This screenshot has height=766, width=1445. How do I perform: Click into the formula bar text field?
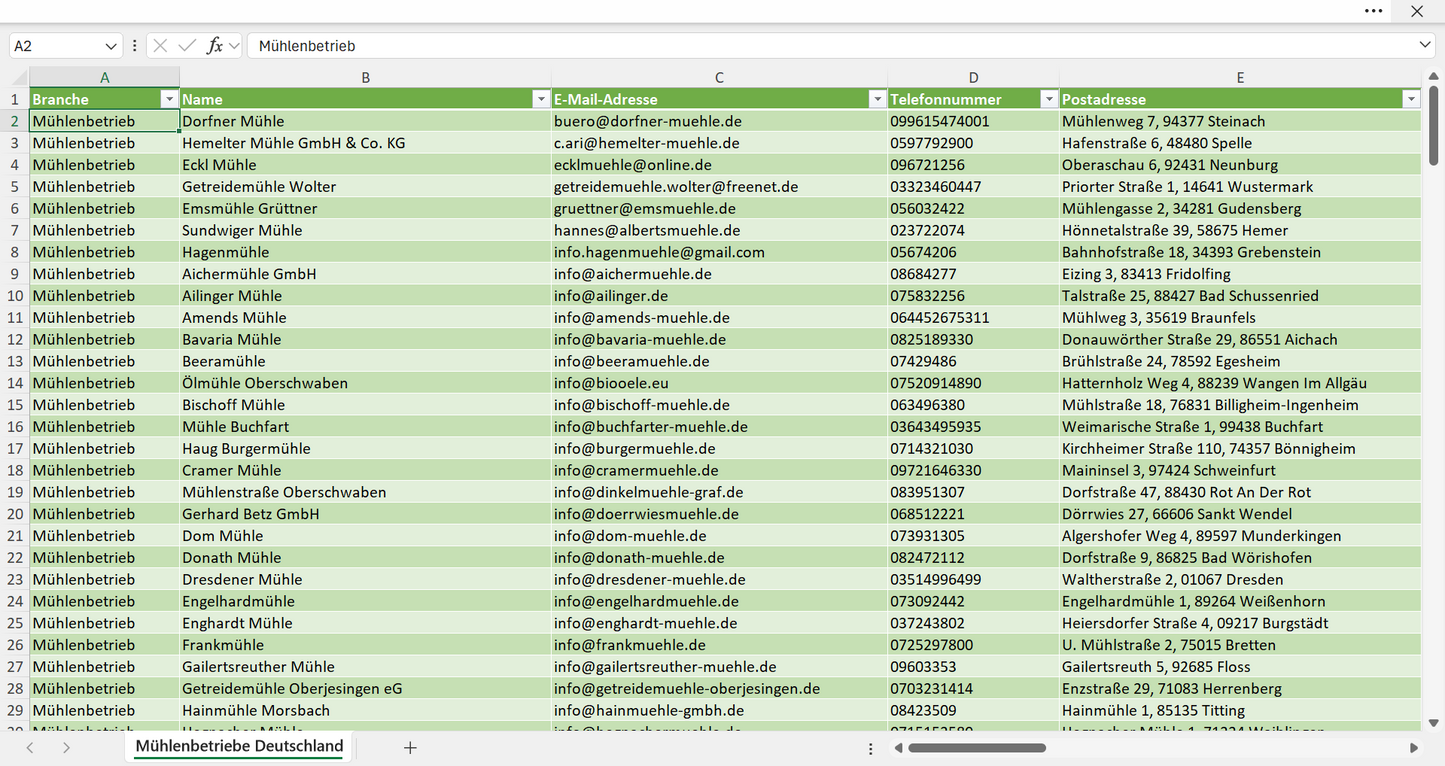tap(830, 46)
